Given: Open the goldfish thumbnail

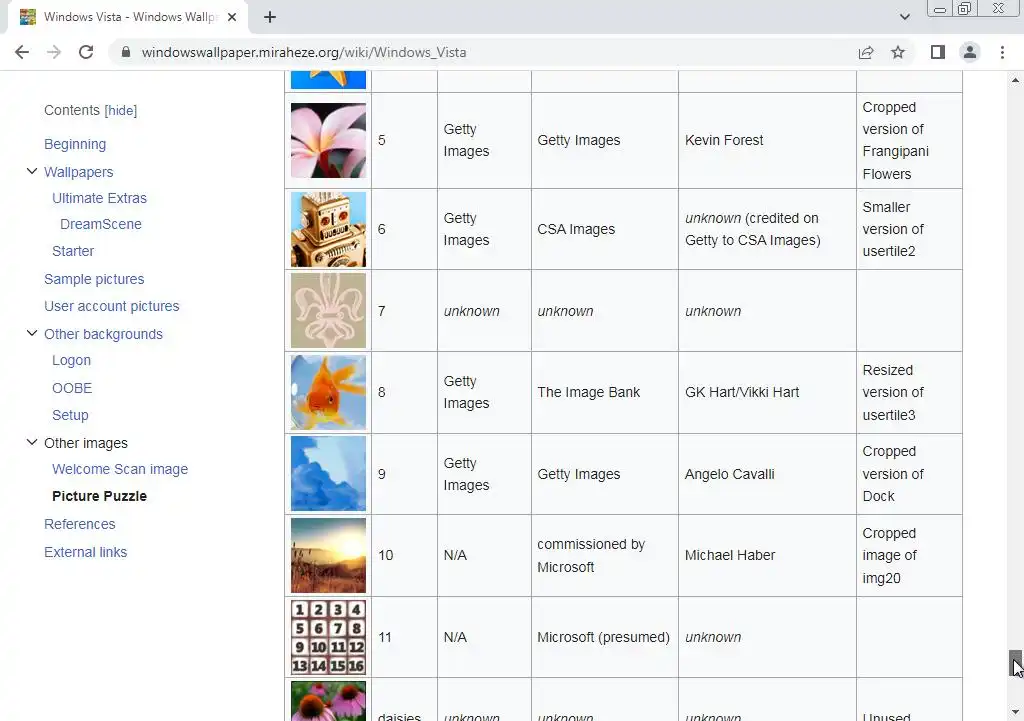Looking at the screenshot, I should pyautogui.click(x=328, y=393).
